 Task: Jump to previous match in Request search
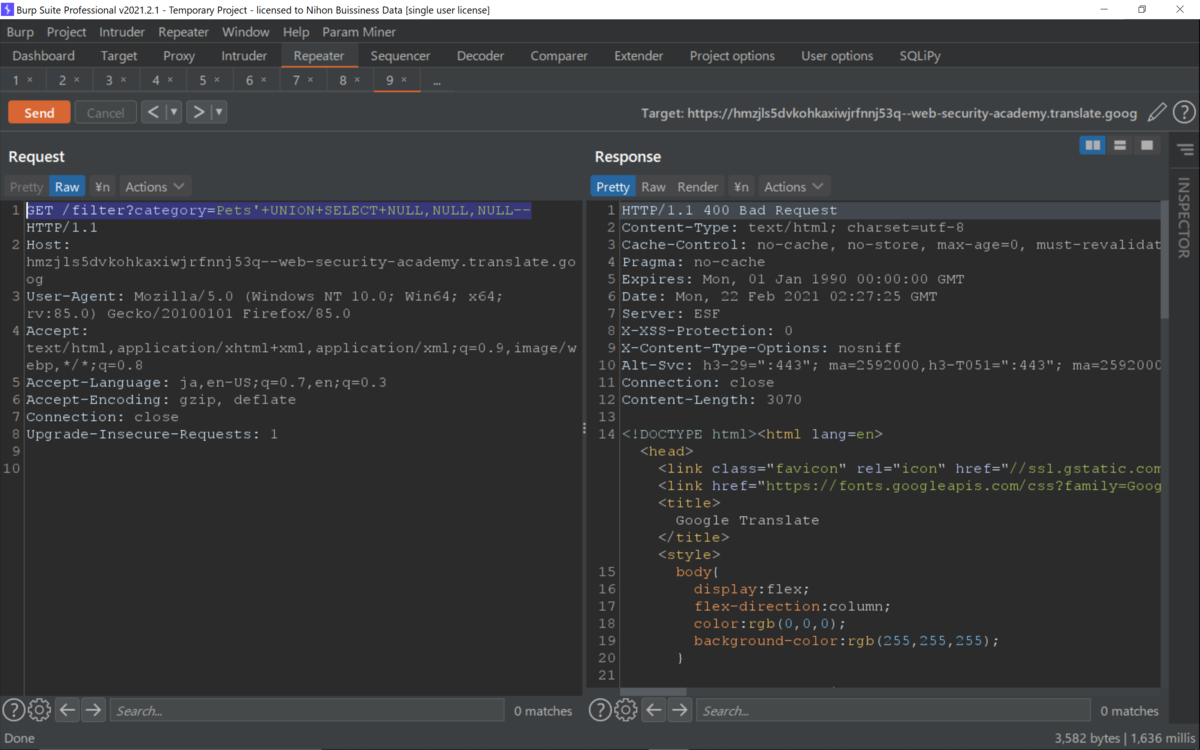67,710
